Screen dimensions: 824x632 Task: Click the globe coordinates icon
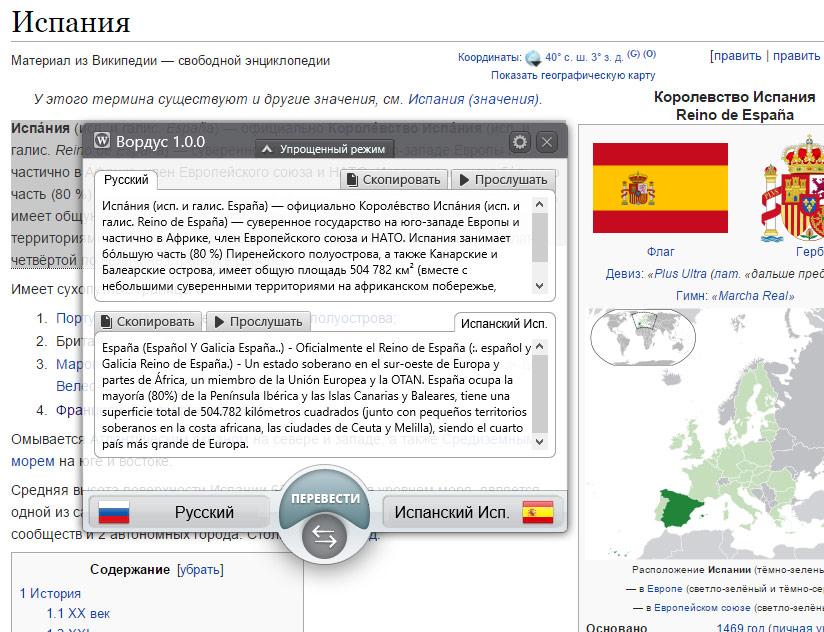coord(533,58)
